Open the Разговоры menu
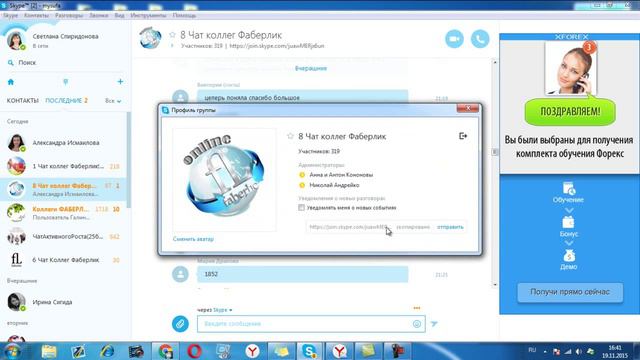Viewport: 640px width, 360px height. (69, 16)
